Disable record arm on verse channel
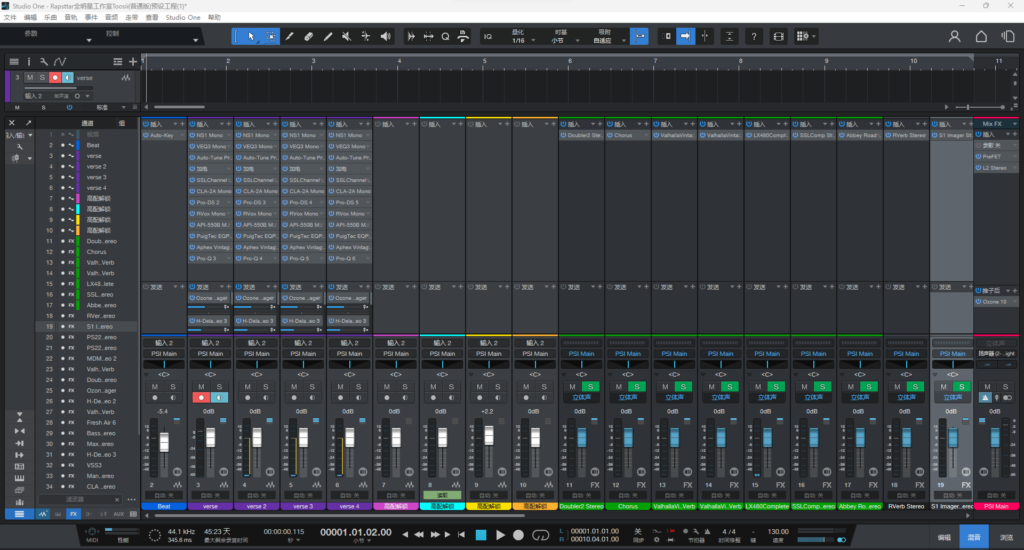The width and height of the screenshot is (1024, 550). coord(201,397)
